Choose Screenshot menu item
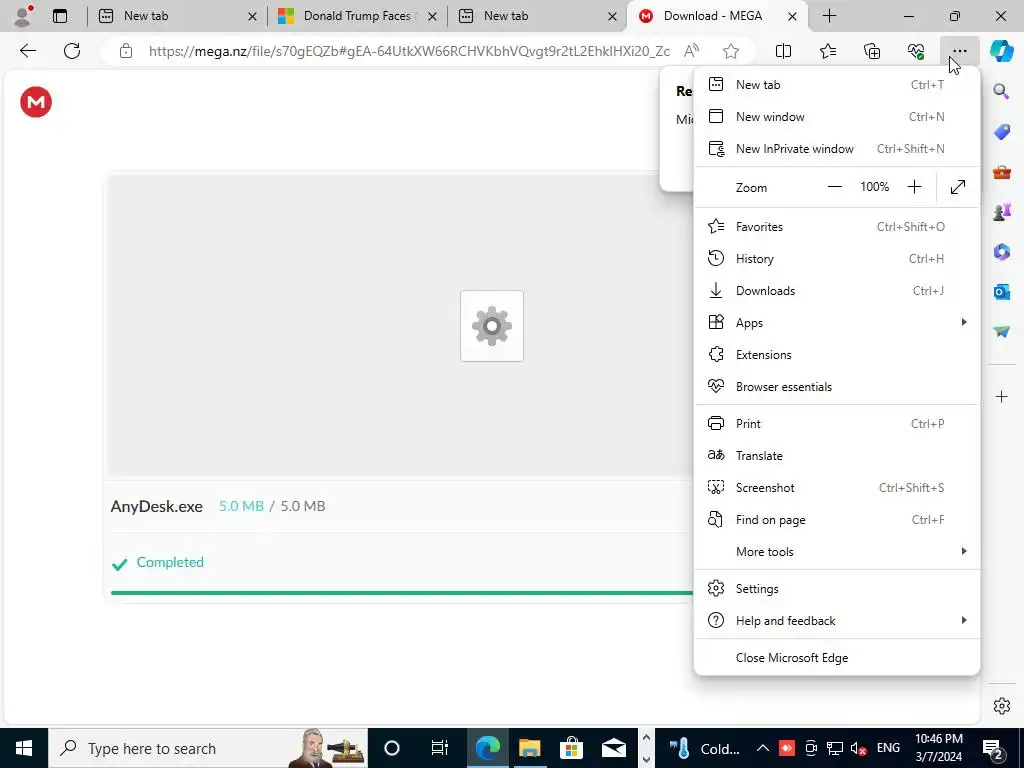1024x768 pixels. pyautogui.click(x=837, y=488)
